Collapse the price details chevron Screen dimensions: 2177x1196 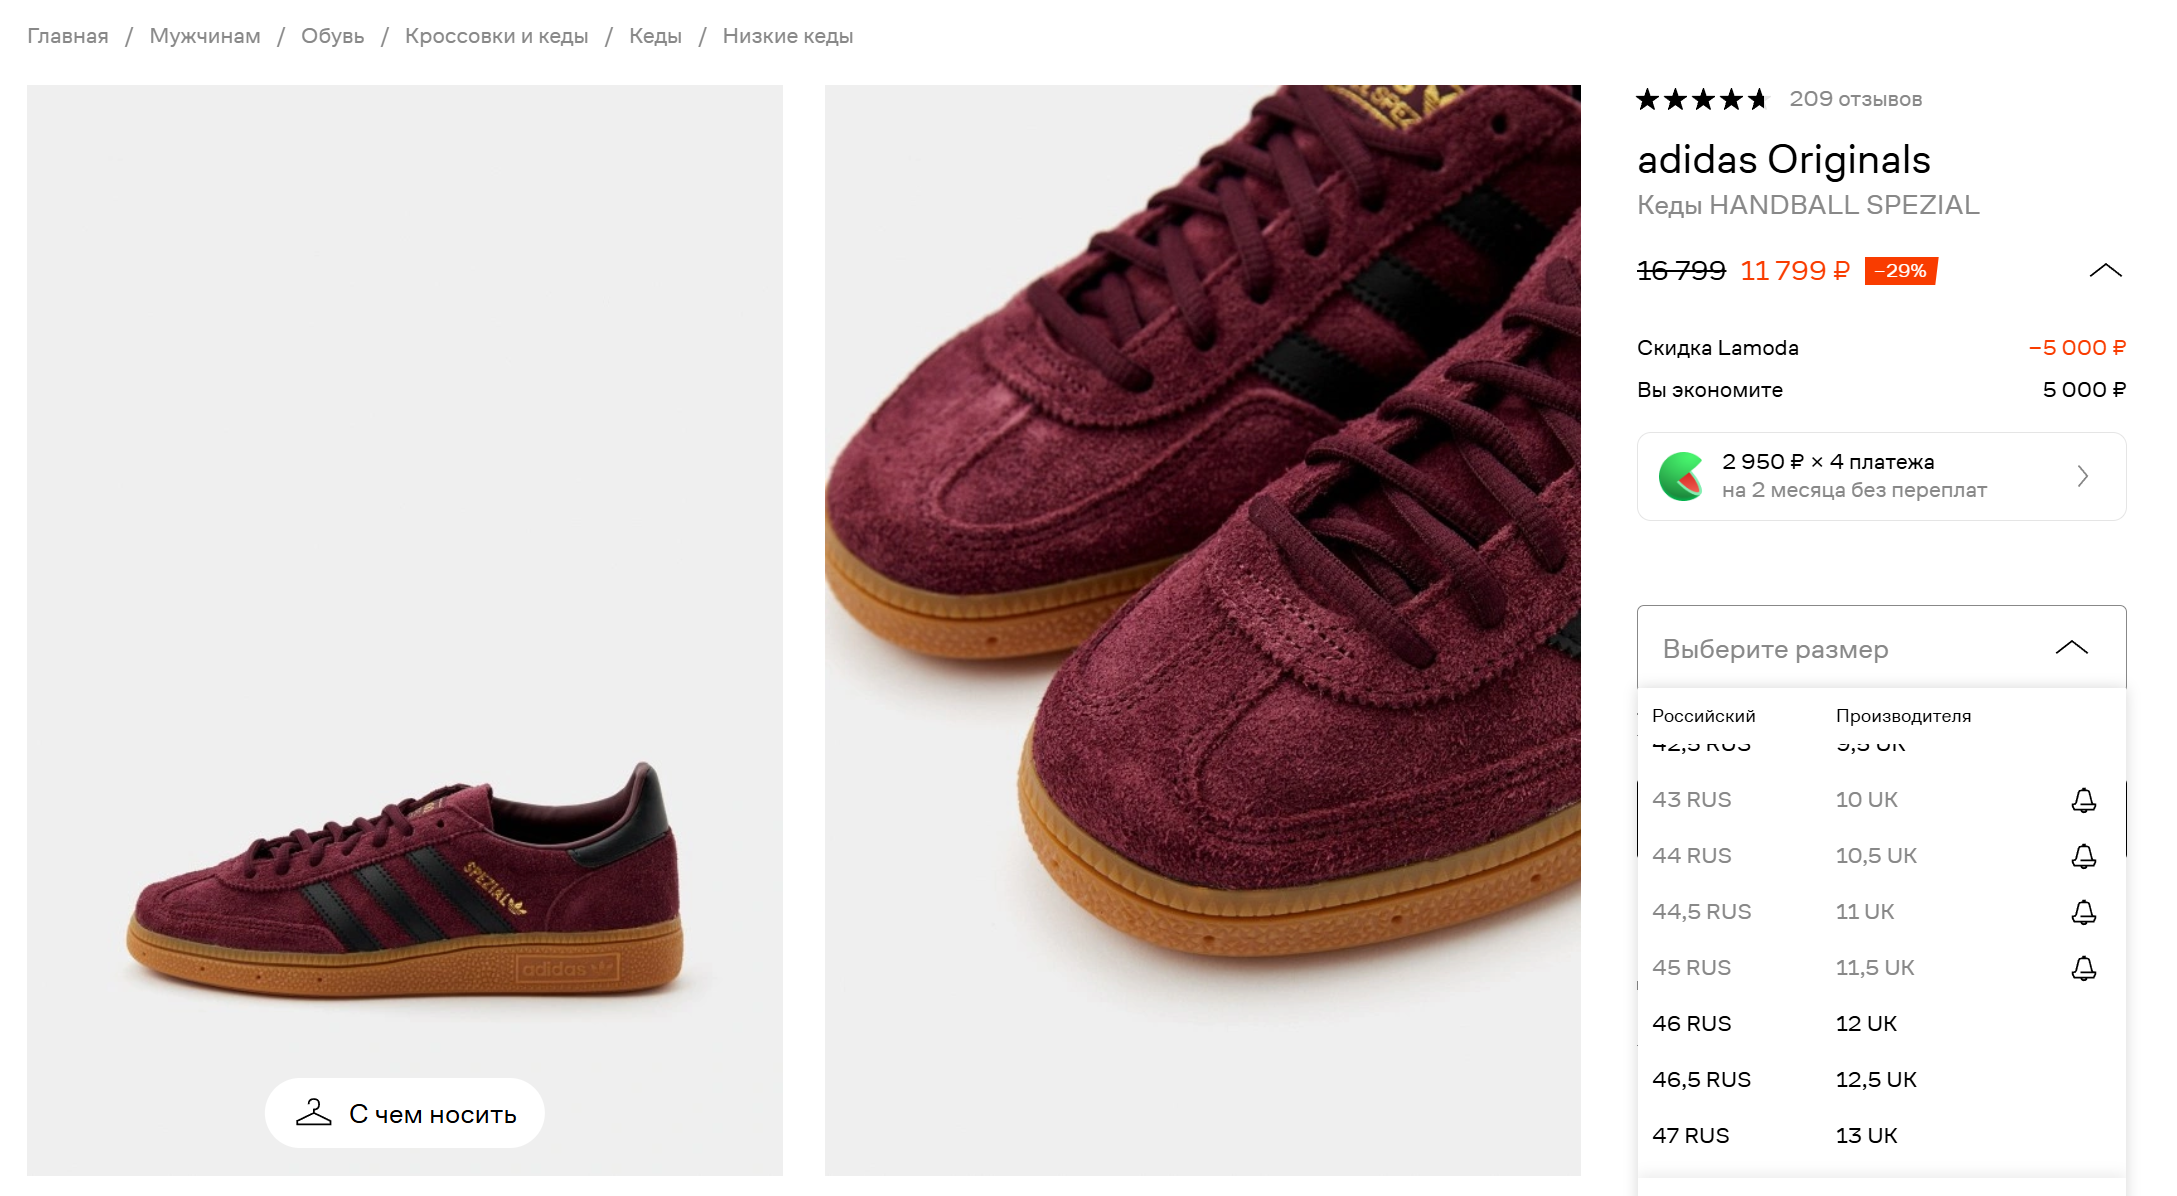(2105, 270)
